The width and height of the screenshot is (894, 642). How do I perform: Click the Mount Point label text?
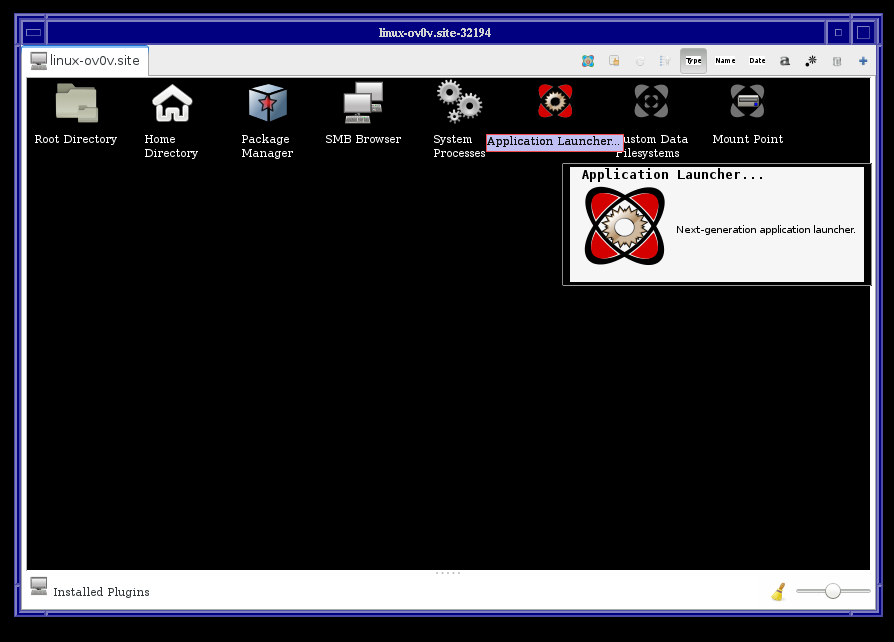coord(747,139)
